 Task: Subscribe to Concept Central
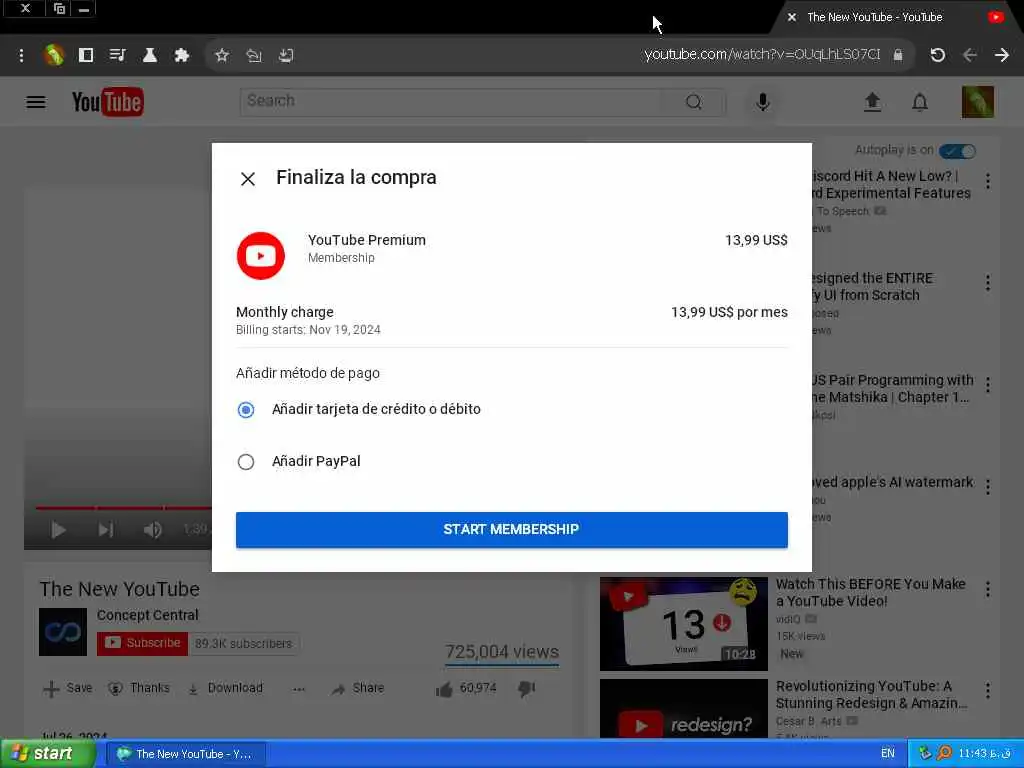(142, 643)
